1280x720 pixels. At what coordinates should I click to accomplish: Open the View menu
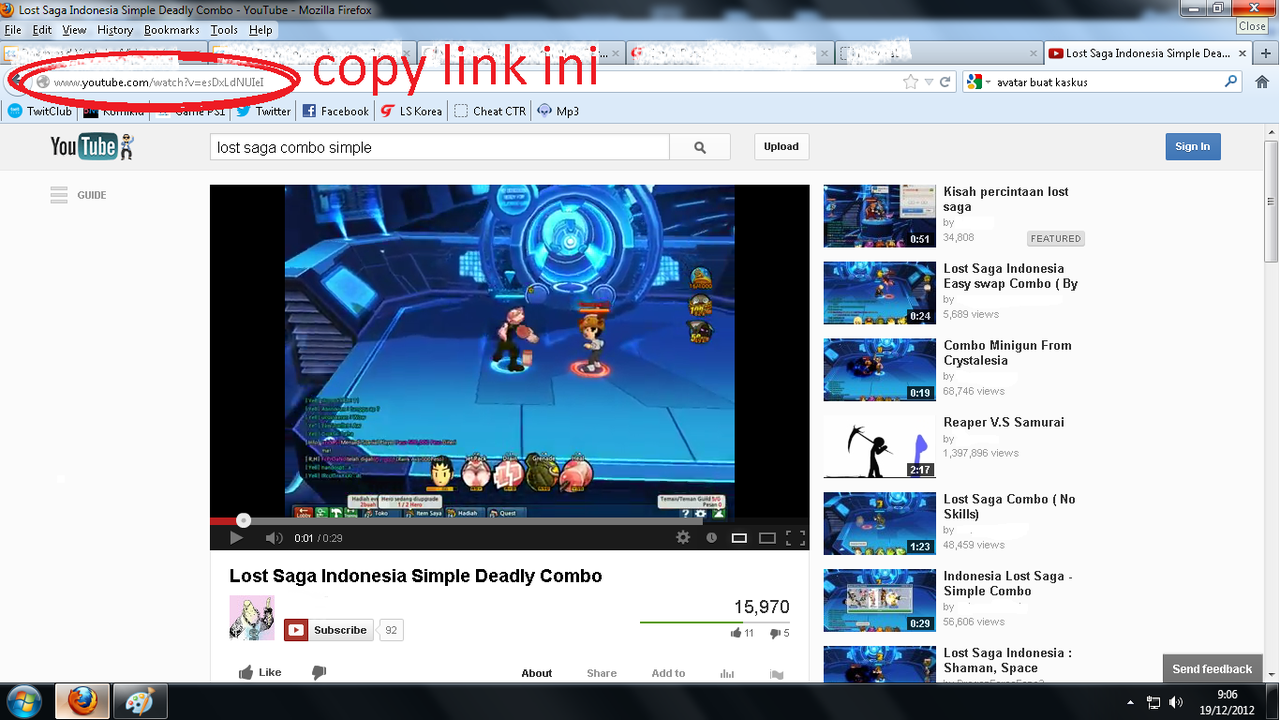click(x=75, y=30)
